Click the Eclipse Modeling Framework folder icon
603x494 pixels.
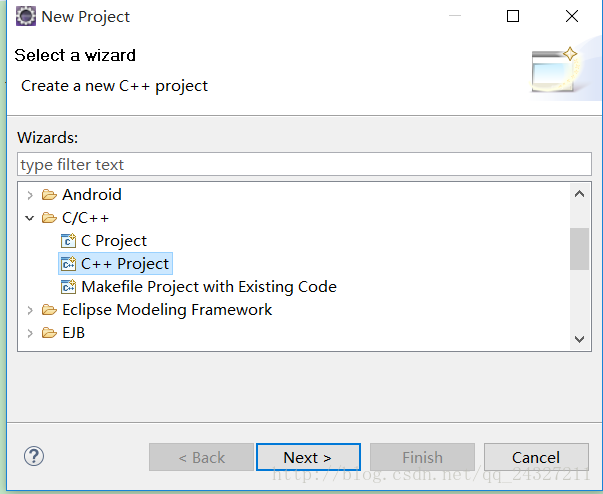tap(49, 310)
